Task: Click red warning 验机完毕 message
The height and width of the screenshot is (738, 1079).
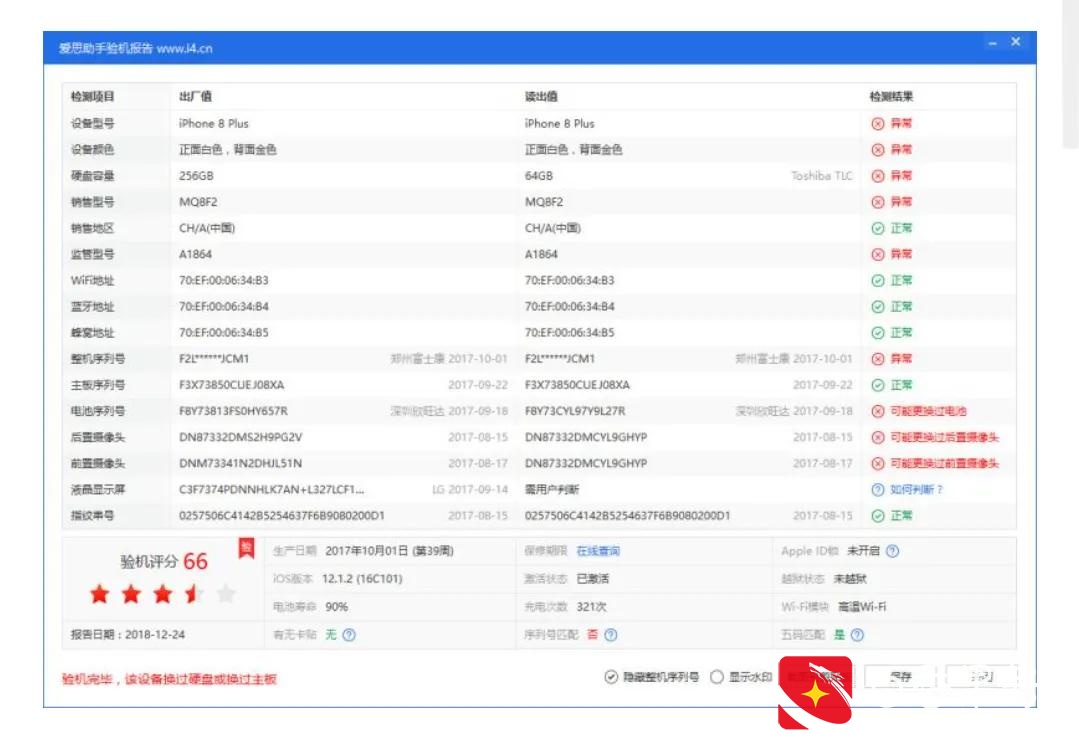Action: coord(169,679)
